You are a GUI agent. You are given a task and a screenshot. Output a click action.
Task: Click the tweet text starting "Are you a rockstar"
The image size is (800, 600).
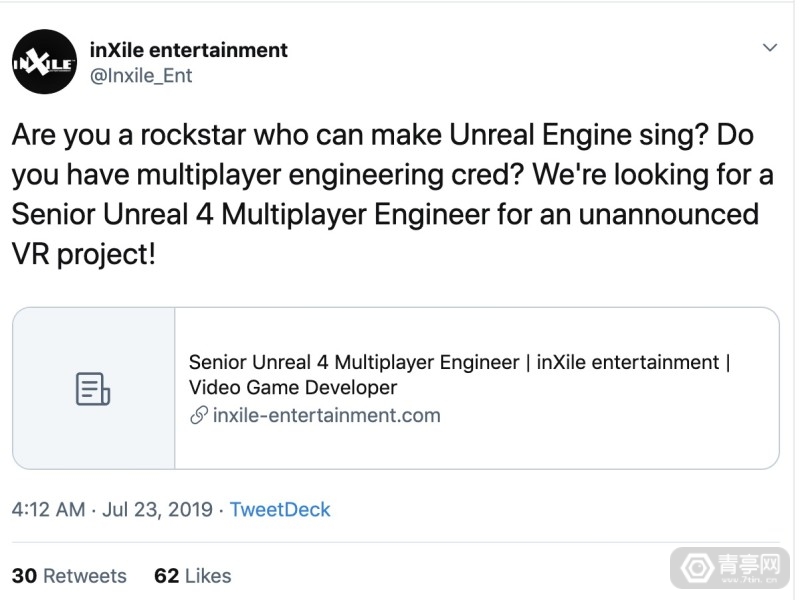point(382,134)
